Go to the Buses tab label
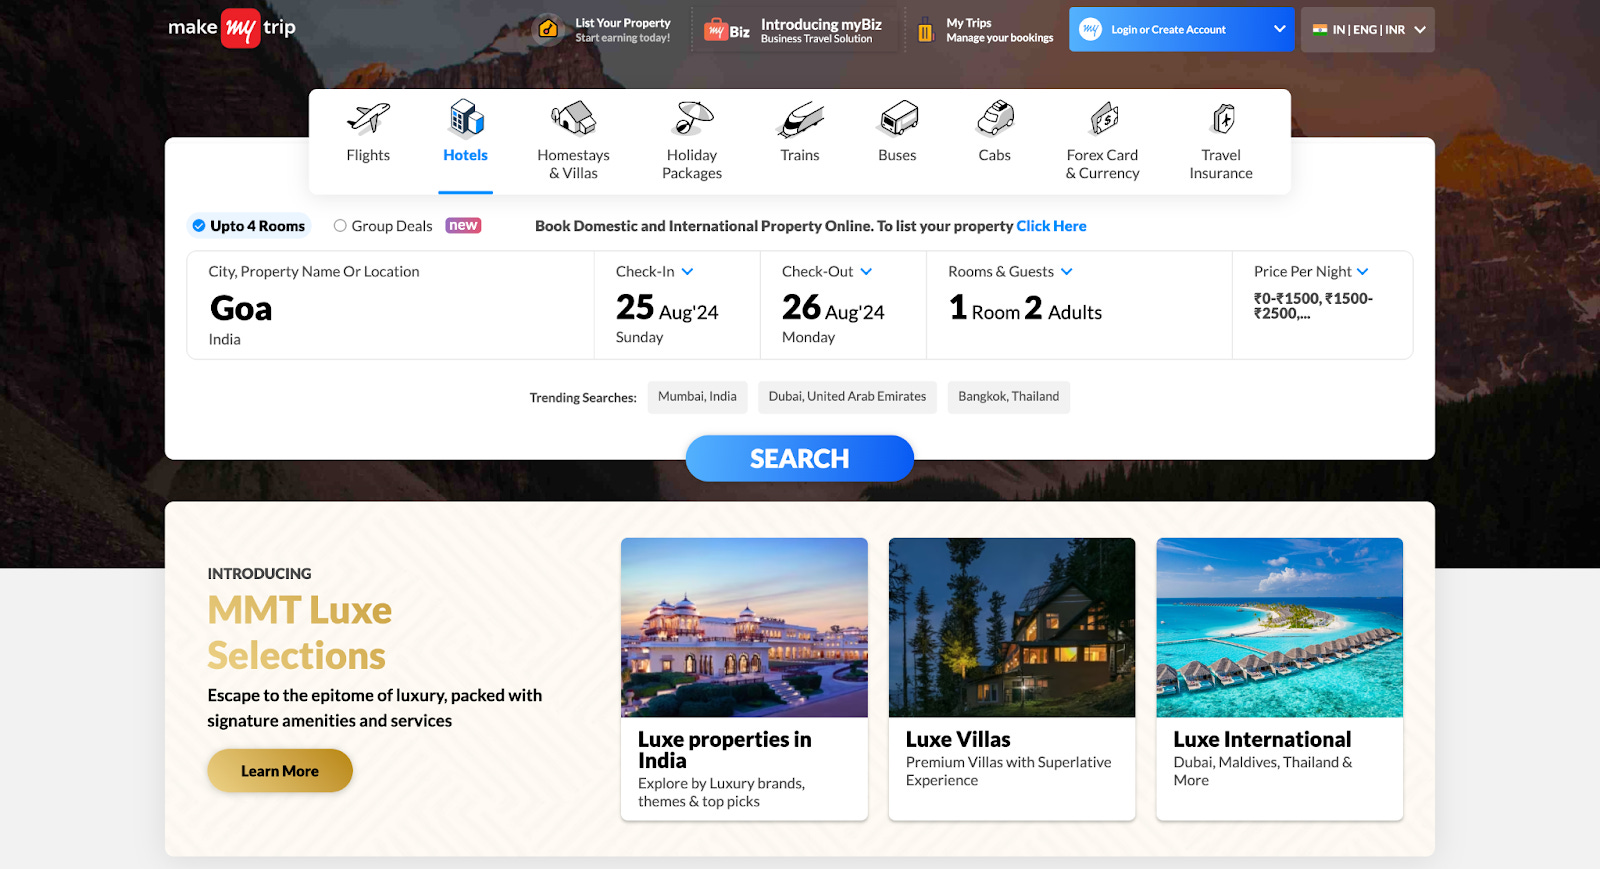1600x869 pixels. point(898,155)
